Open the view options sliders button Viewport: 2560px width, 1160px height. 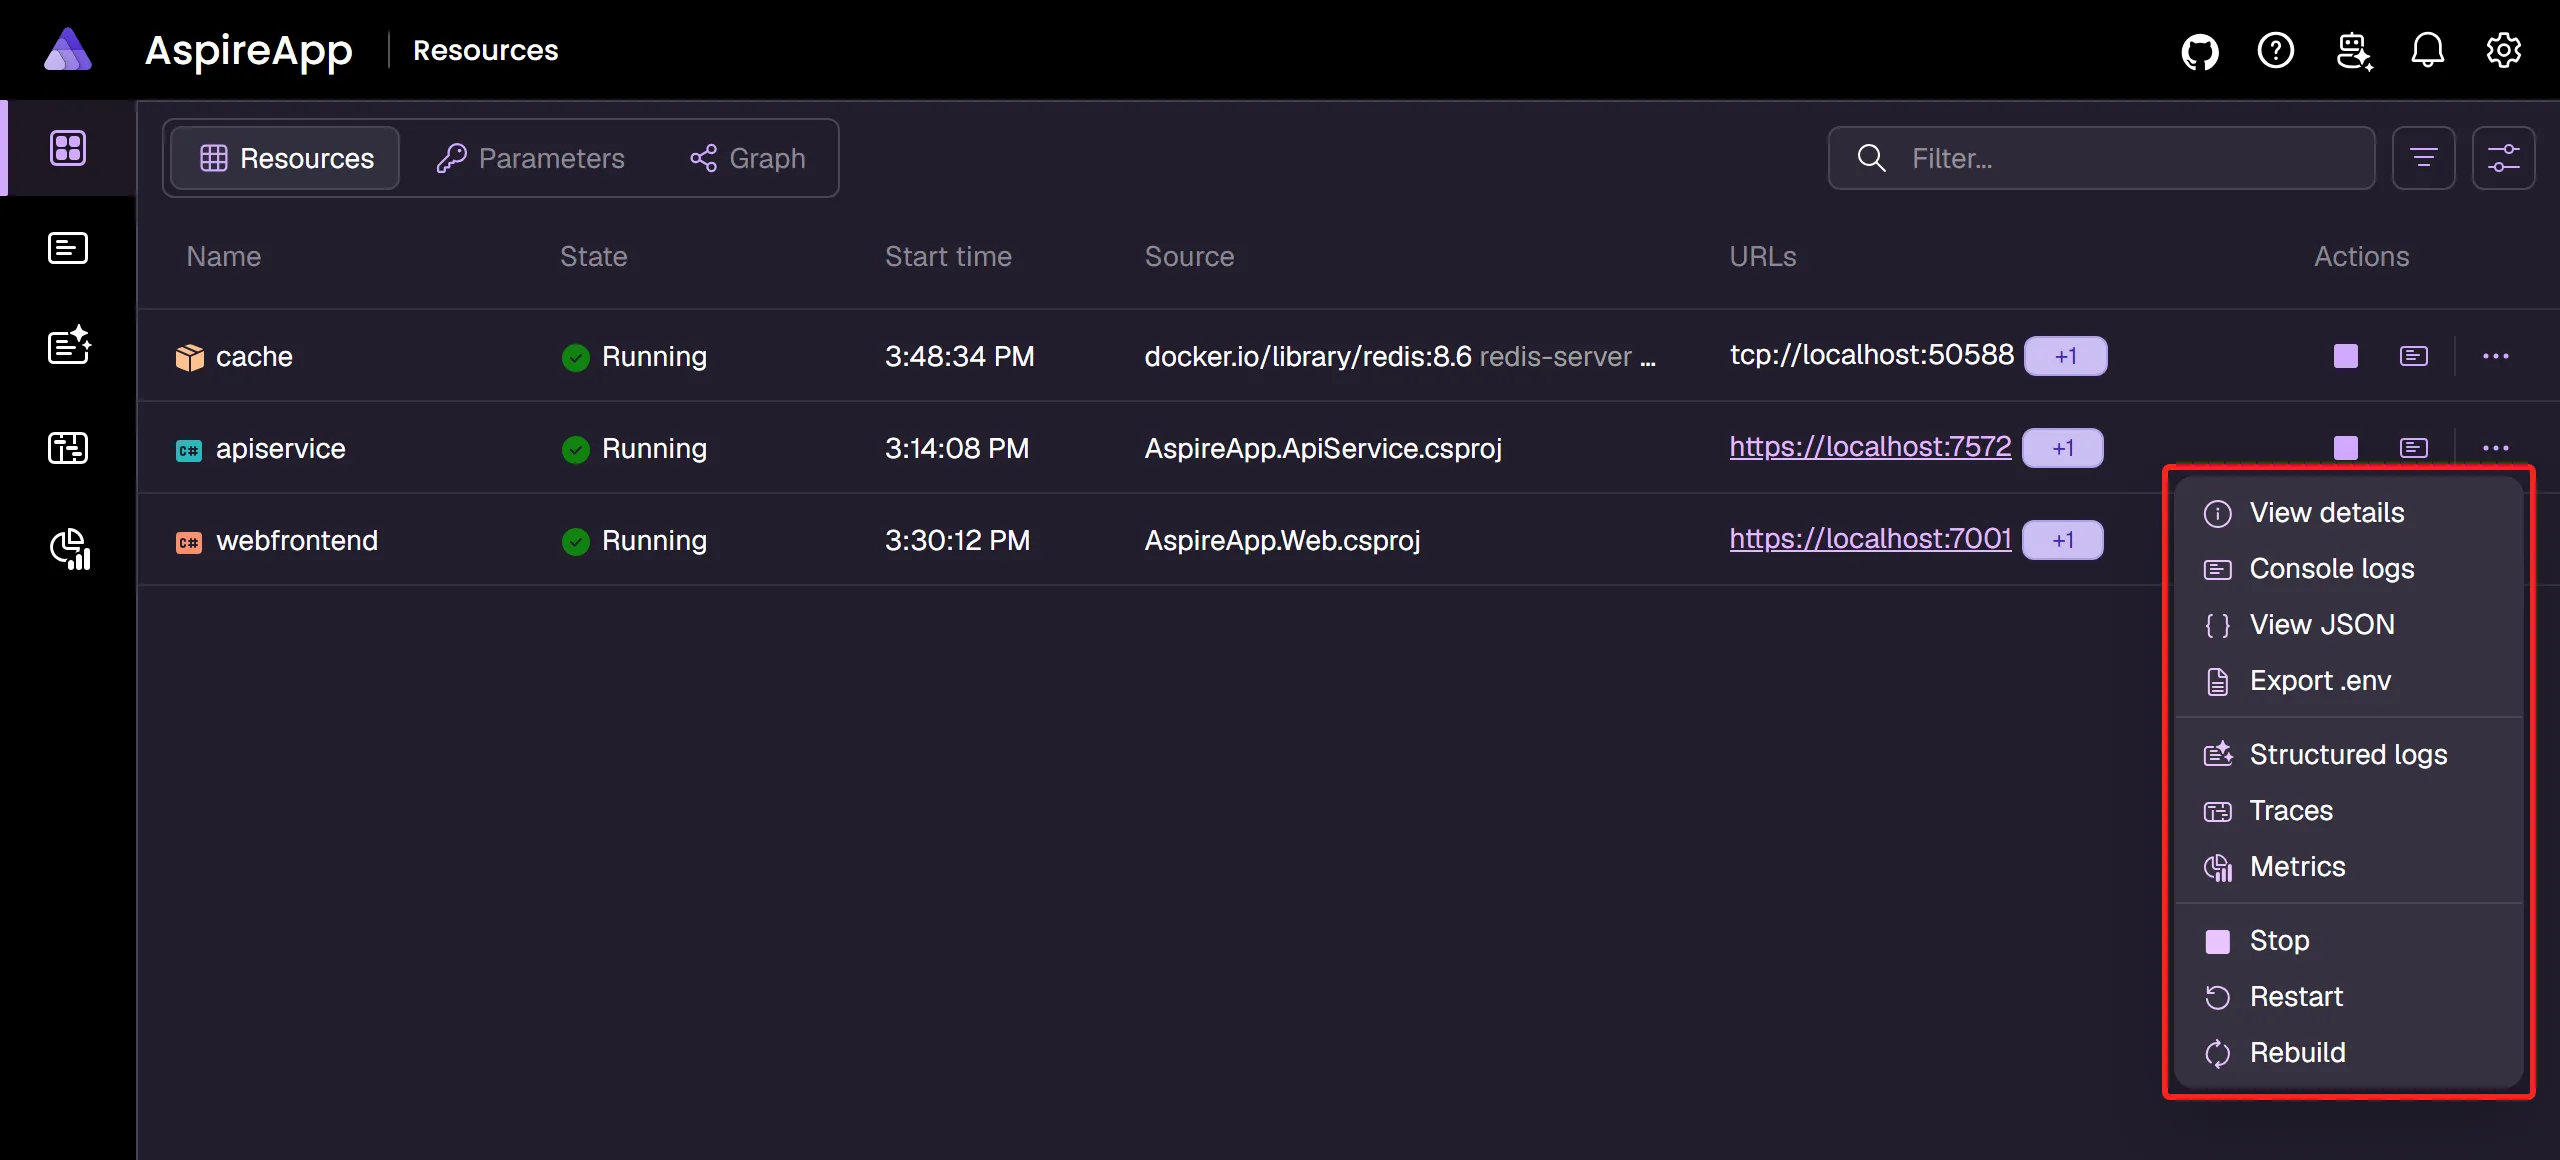coord(2503,158)
